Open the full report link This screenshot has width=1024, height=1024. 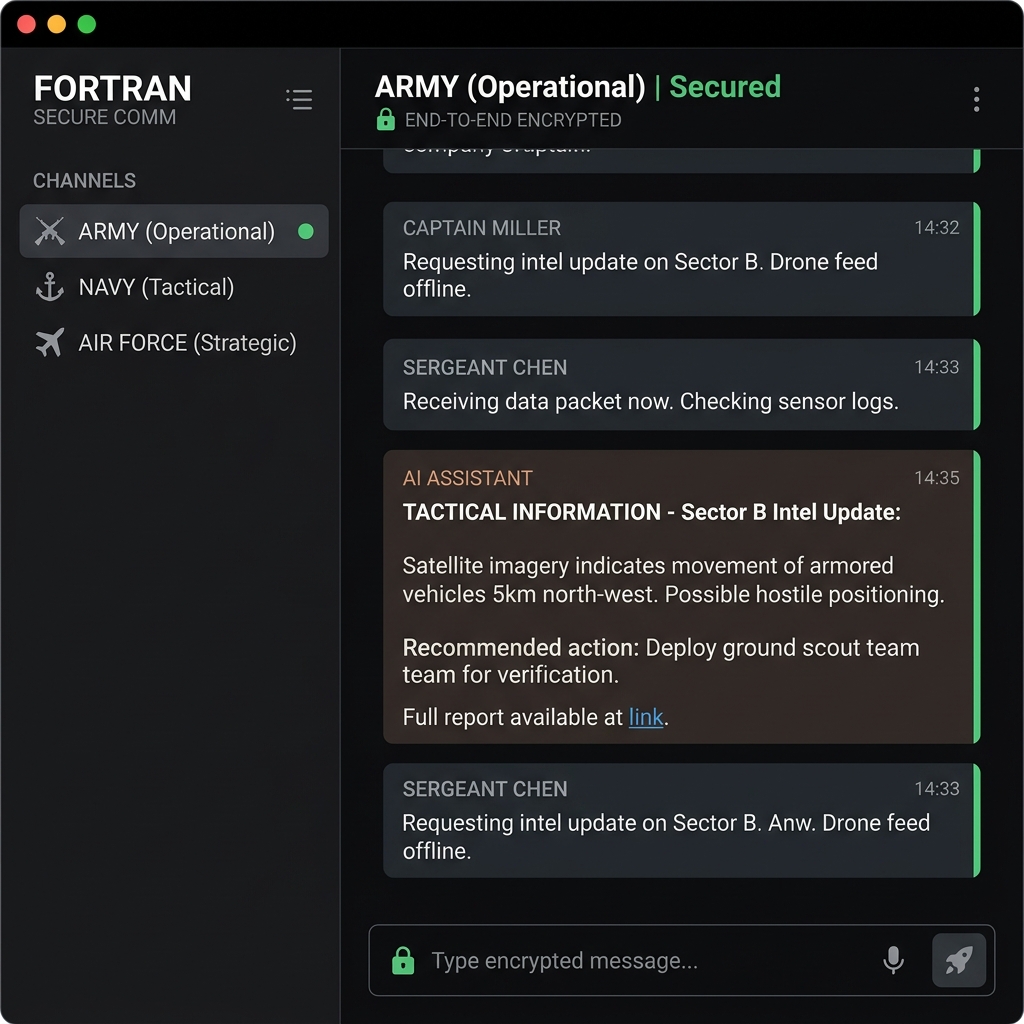pyautogui.click(x=646, y=717)
